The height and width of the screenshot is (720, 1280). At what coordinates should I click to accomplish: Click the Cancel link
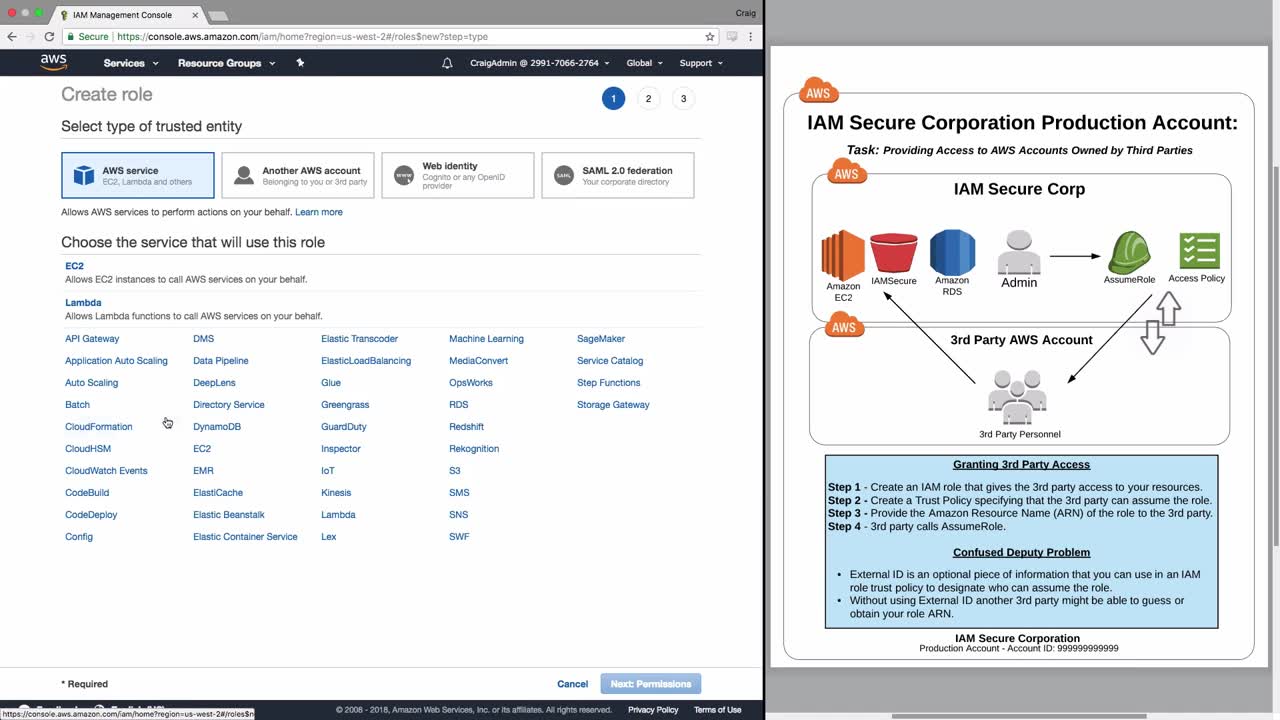572,684
